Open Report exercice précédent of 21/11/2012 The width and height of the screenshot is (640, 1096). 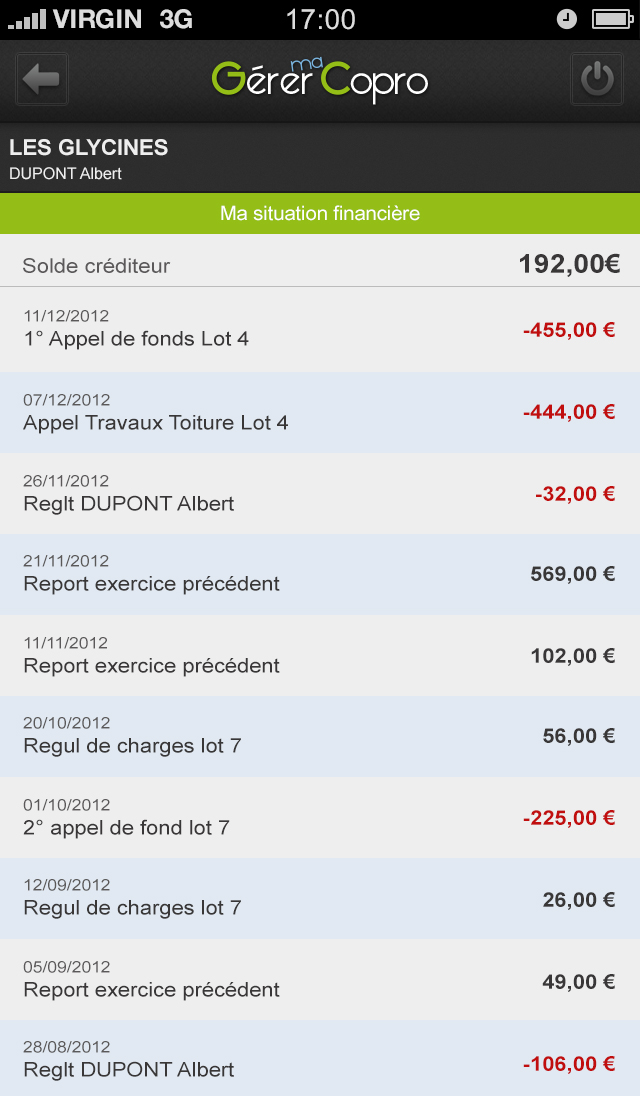pyautogui.click(x=320, y=575)
